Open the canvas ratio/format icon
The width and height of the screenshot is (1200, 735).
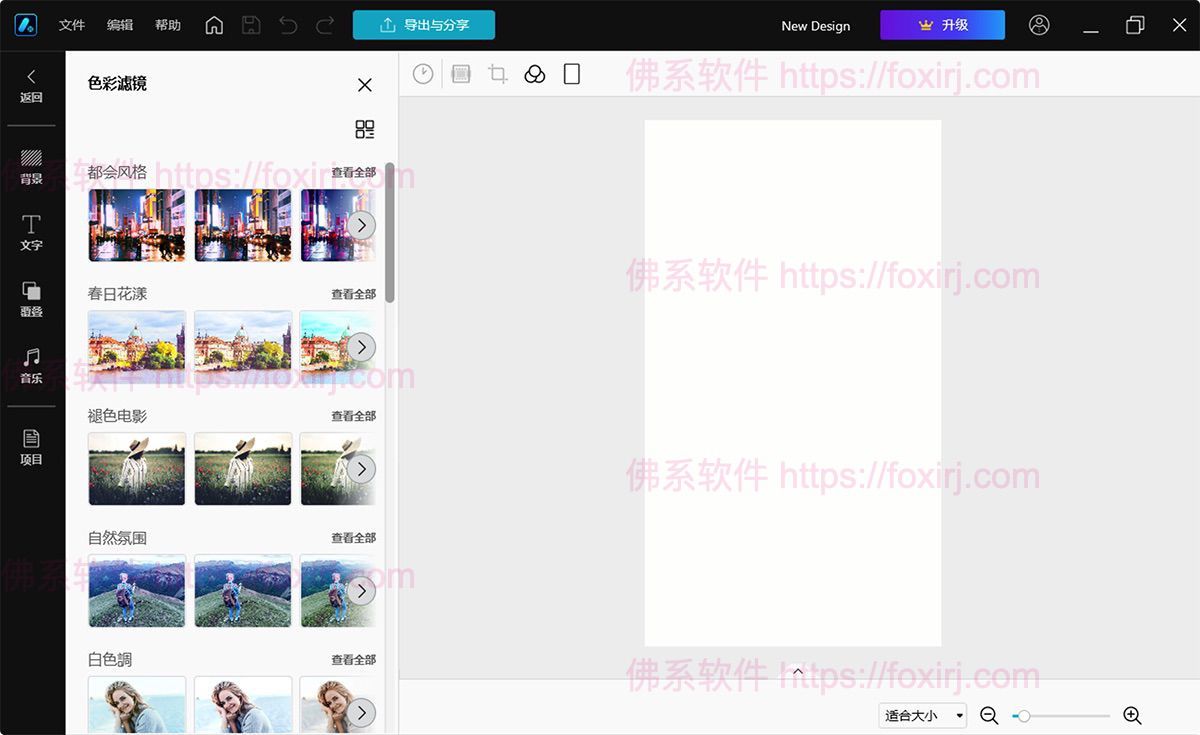pos(571,73)
